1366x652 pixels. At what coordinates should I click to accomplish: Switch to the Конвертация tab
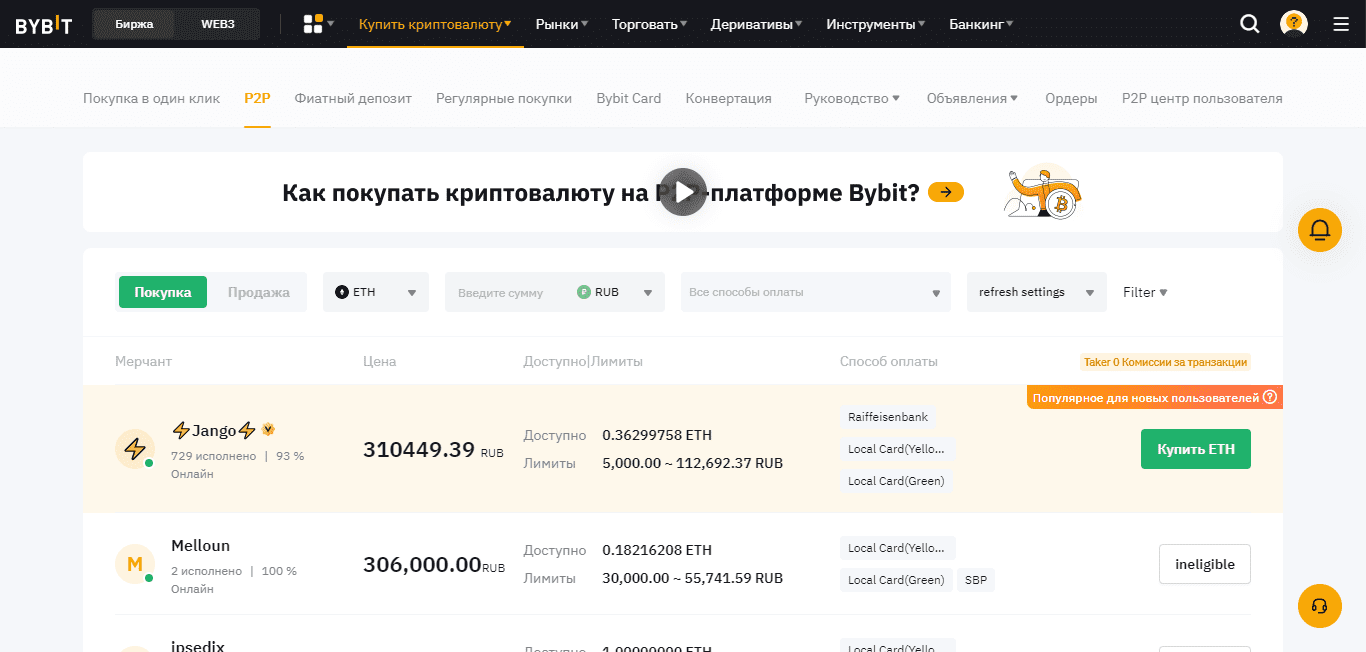point(728,98)
